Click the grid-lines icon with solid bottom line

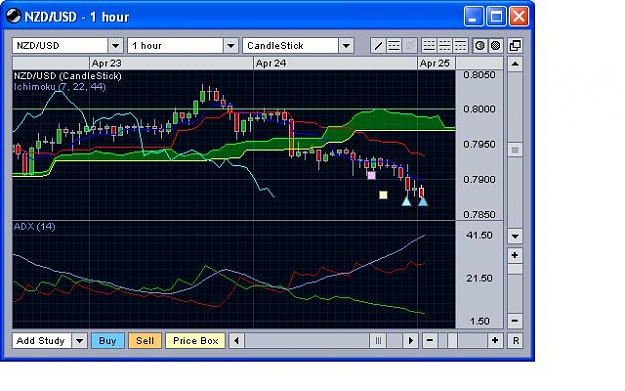click(x=429, y=46)
